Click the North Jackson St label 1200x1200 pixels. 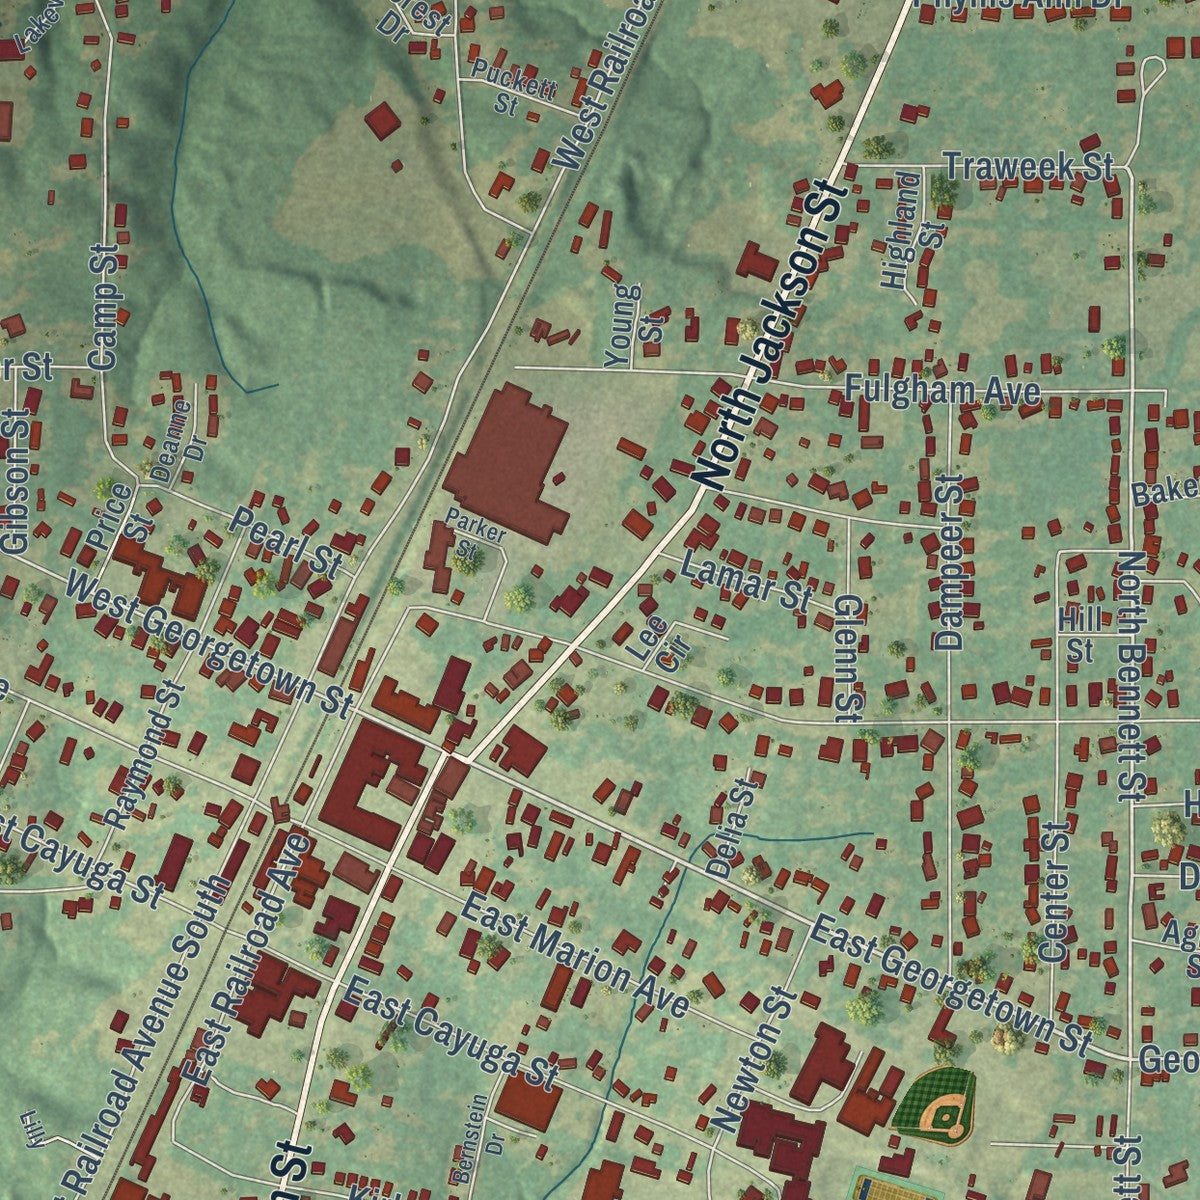pyautogui.click(x=772, y=335)
